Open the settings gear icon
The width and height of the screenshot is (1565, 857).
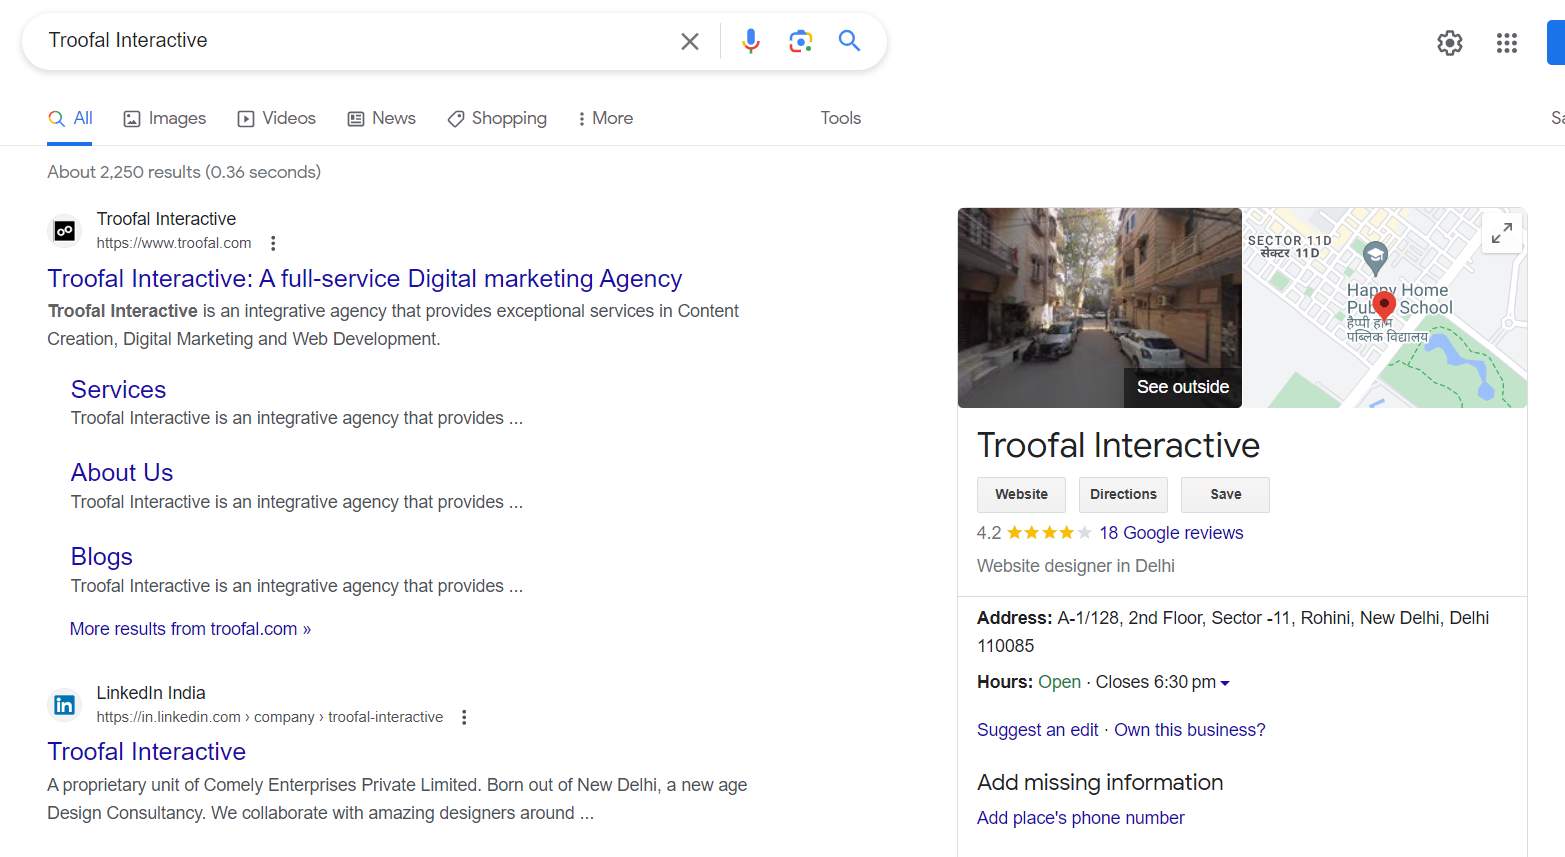click(1449, 43)
